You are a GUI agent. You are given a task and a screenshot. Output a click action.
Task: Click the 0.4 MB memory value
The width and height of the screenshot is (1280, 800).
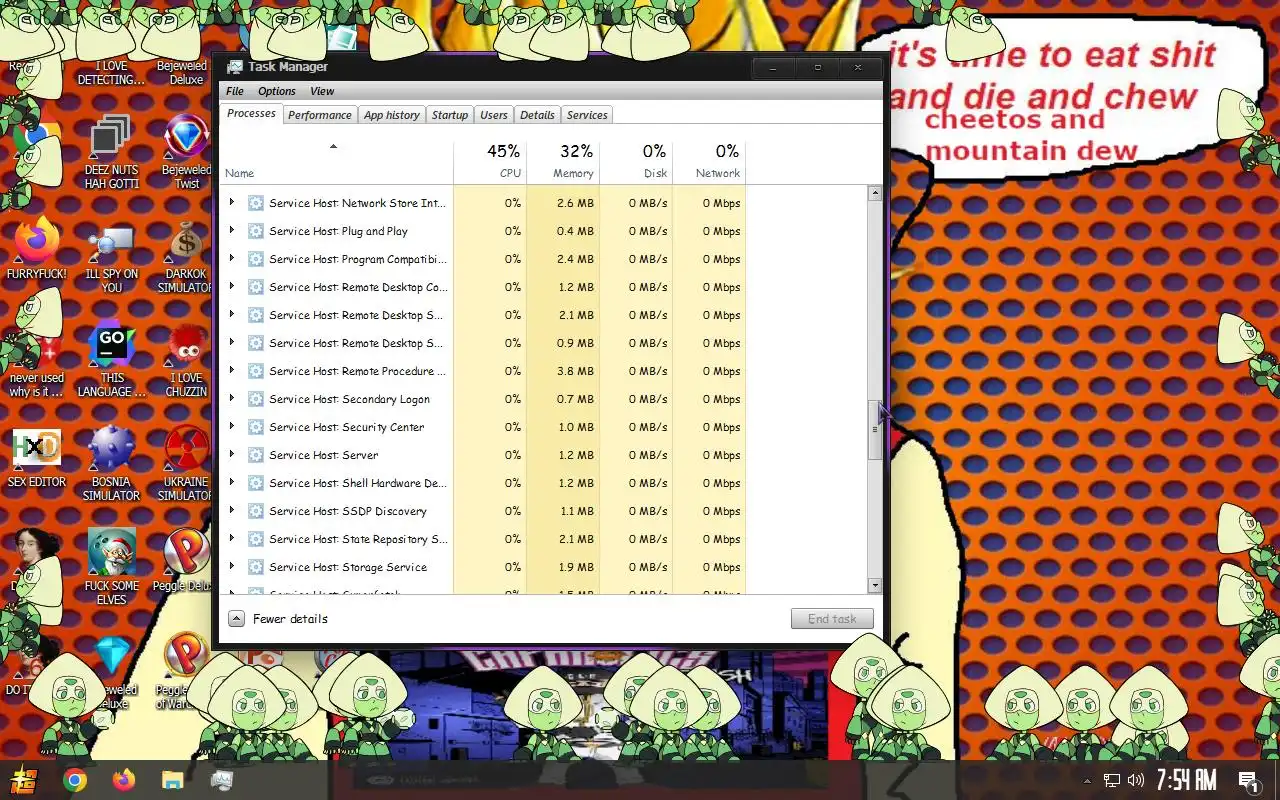575,231
